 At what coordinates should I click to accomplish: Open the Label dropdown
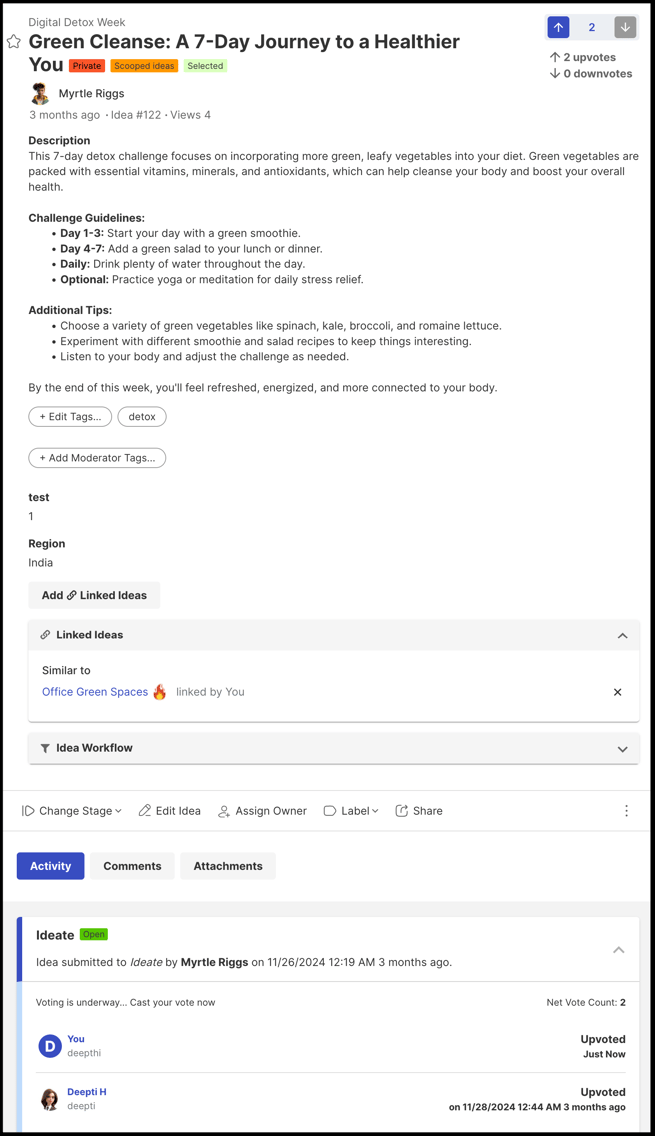(351, 811)
